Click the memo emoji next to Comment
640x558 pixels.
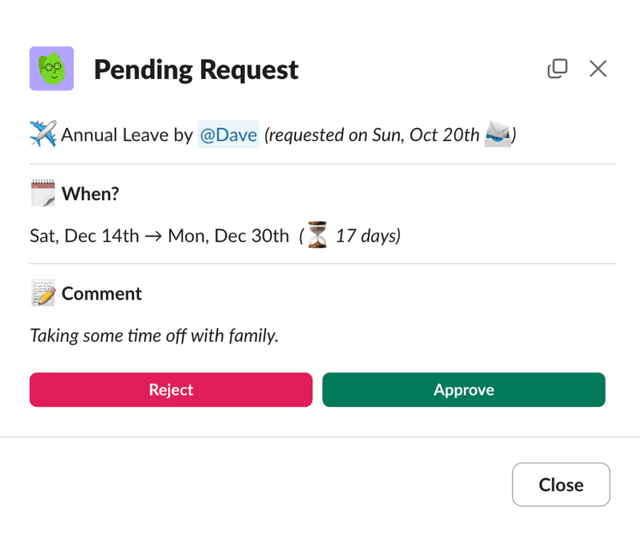[x=43, y=293]
